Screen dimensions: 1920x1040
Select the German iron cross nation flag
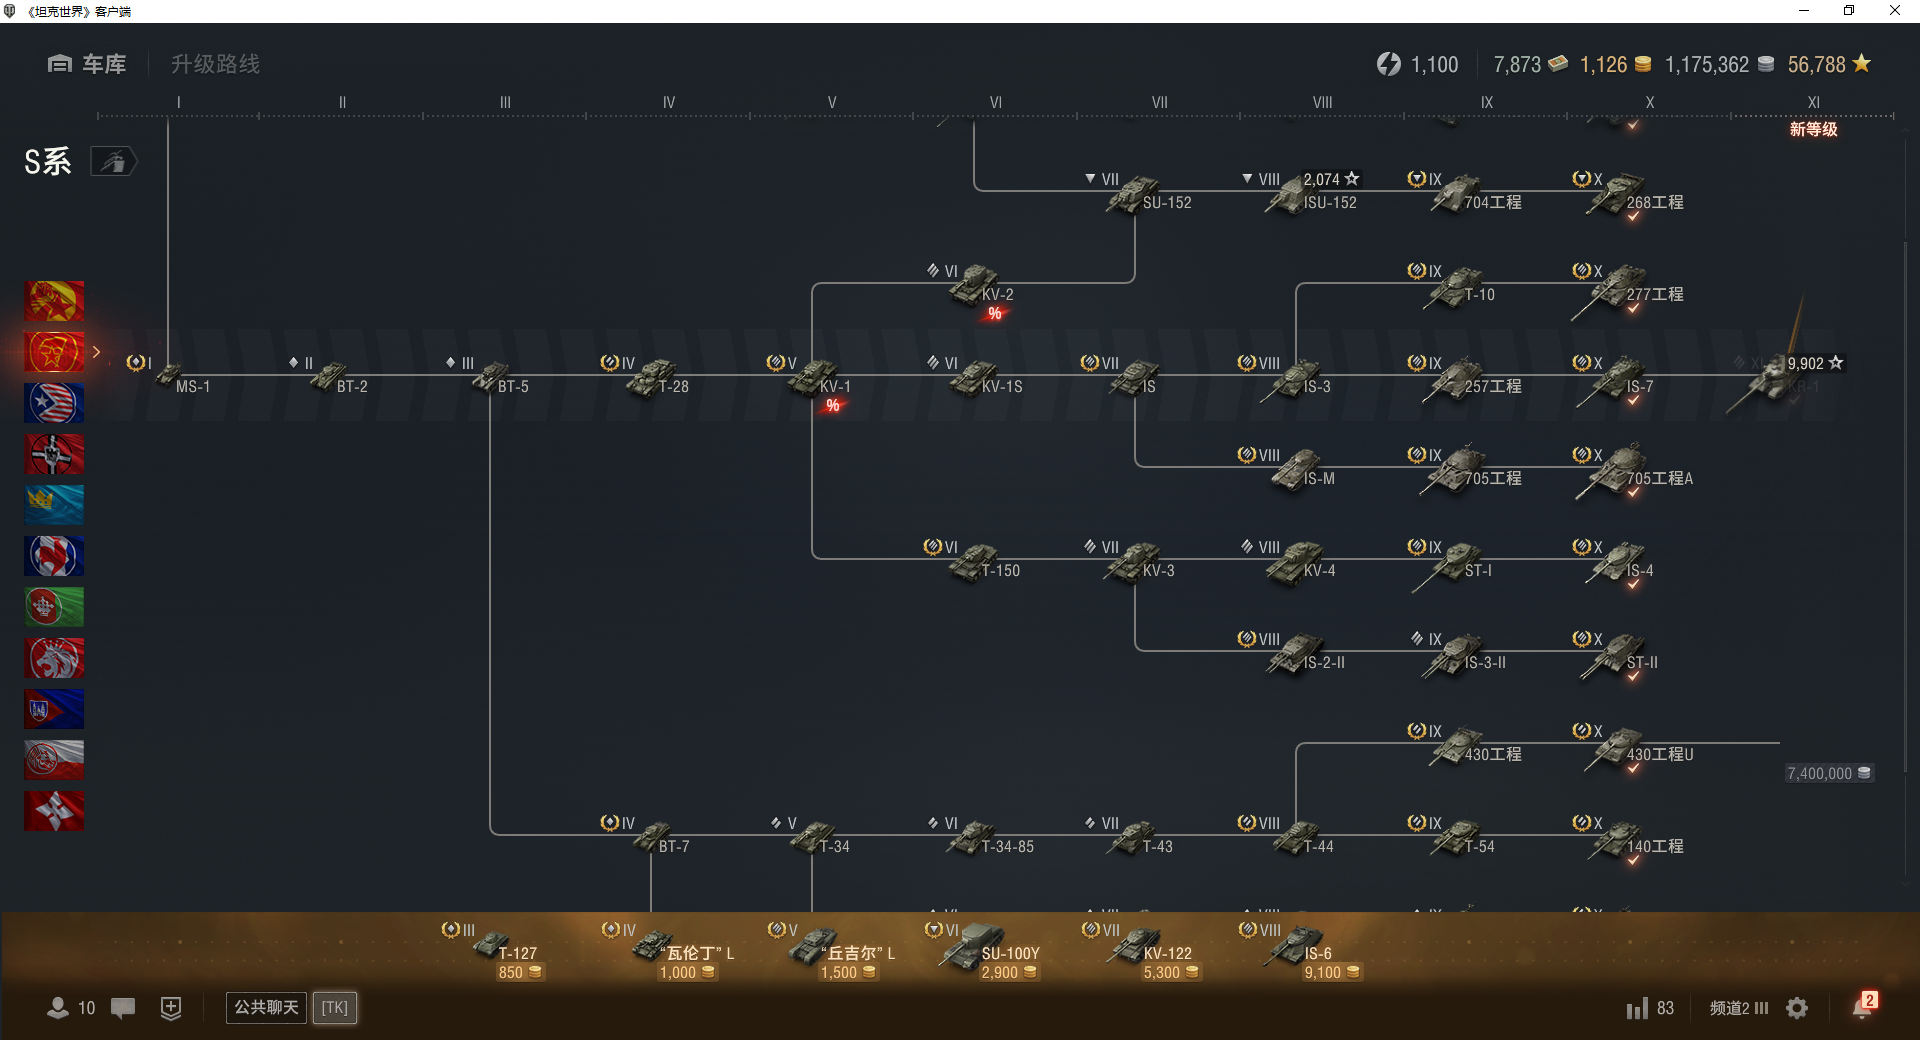click(54, 454)
